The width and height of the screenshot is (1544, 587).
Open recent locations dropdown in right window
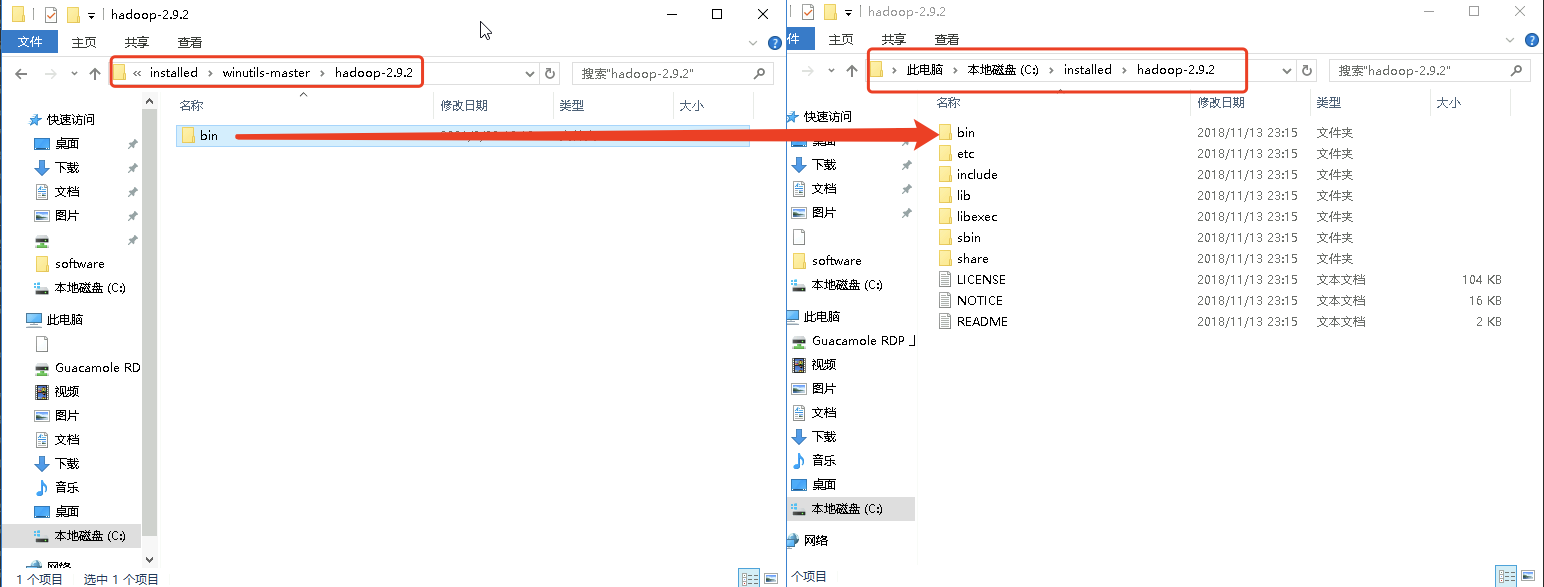[831, 71]
